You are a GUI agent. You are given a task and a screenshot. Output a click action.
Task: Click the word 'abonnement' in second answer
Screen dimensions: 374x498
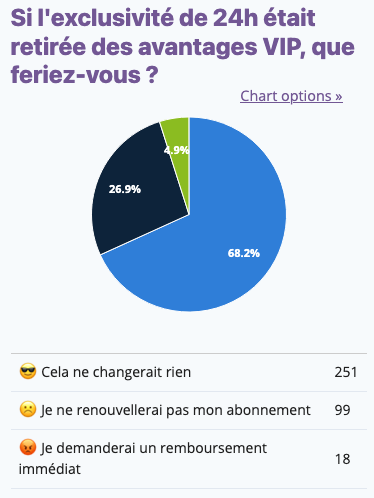(x=269, y=410)
